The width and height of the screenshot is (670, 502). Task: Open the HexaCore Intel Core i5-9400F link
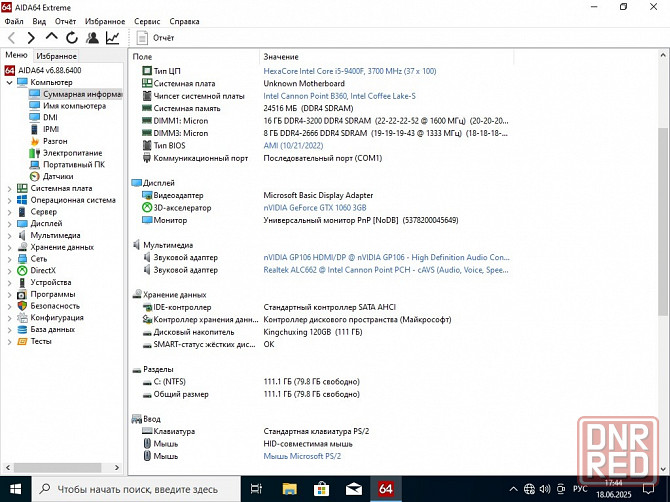[350, 71]
